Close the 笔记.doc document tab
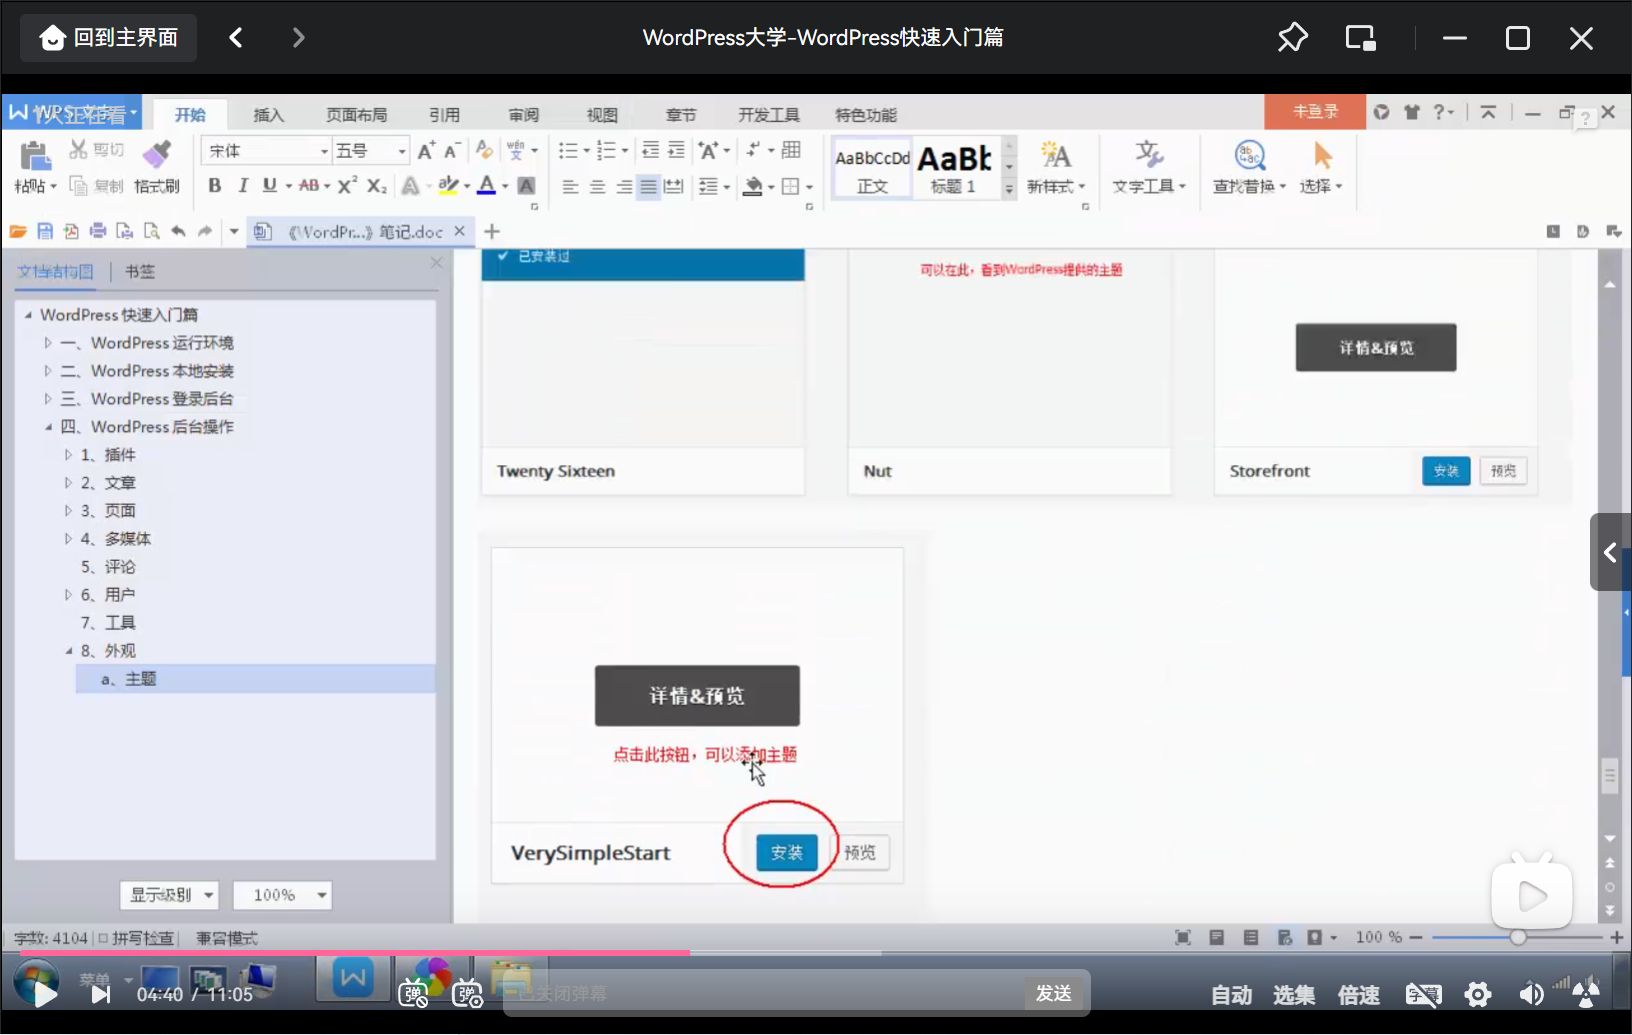This screenshot has height=1035, width=1632. [x=459, y=231]
